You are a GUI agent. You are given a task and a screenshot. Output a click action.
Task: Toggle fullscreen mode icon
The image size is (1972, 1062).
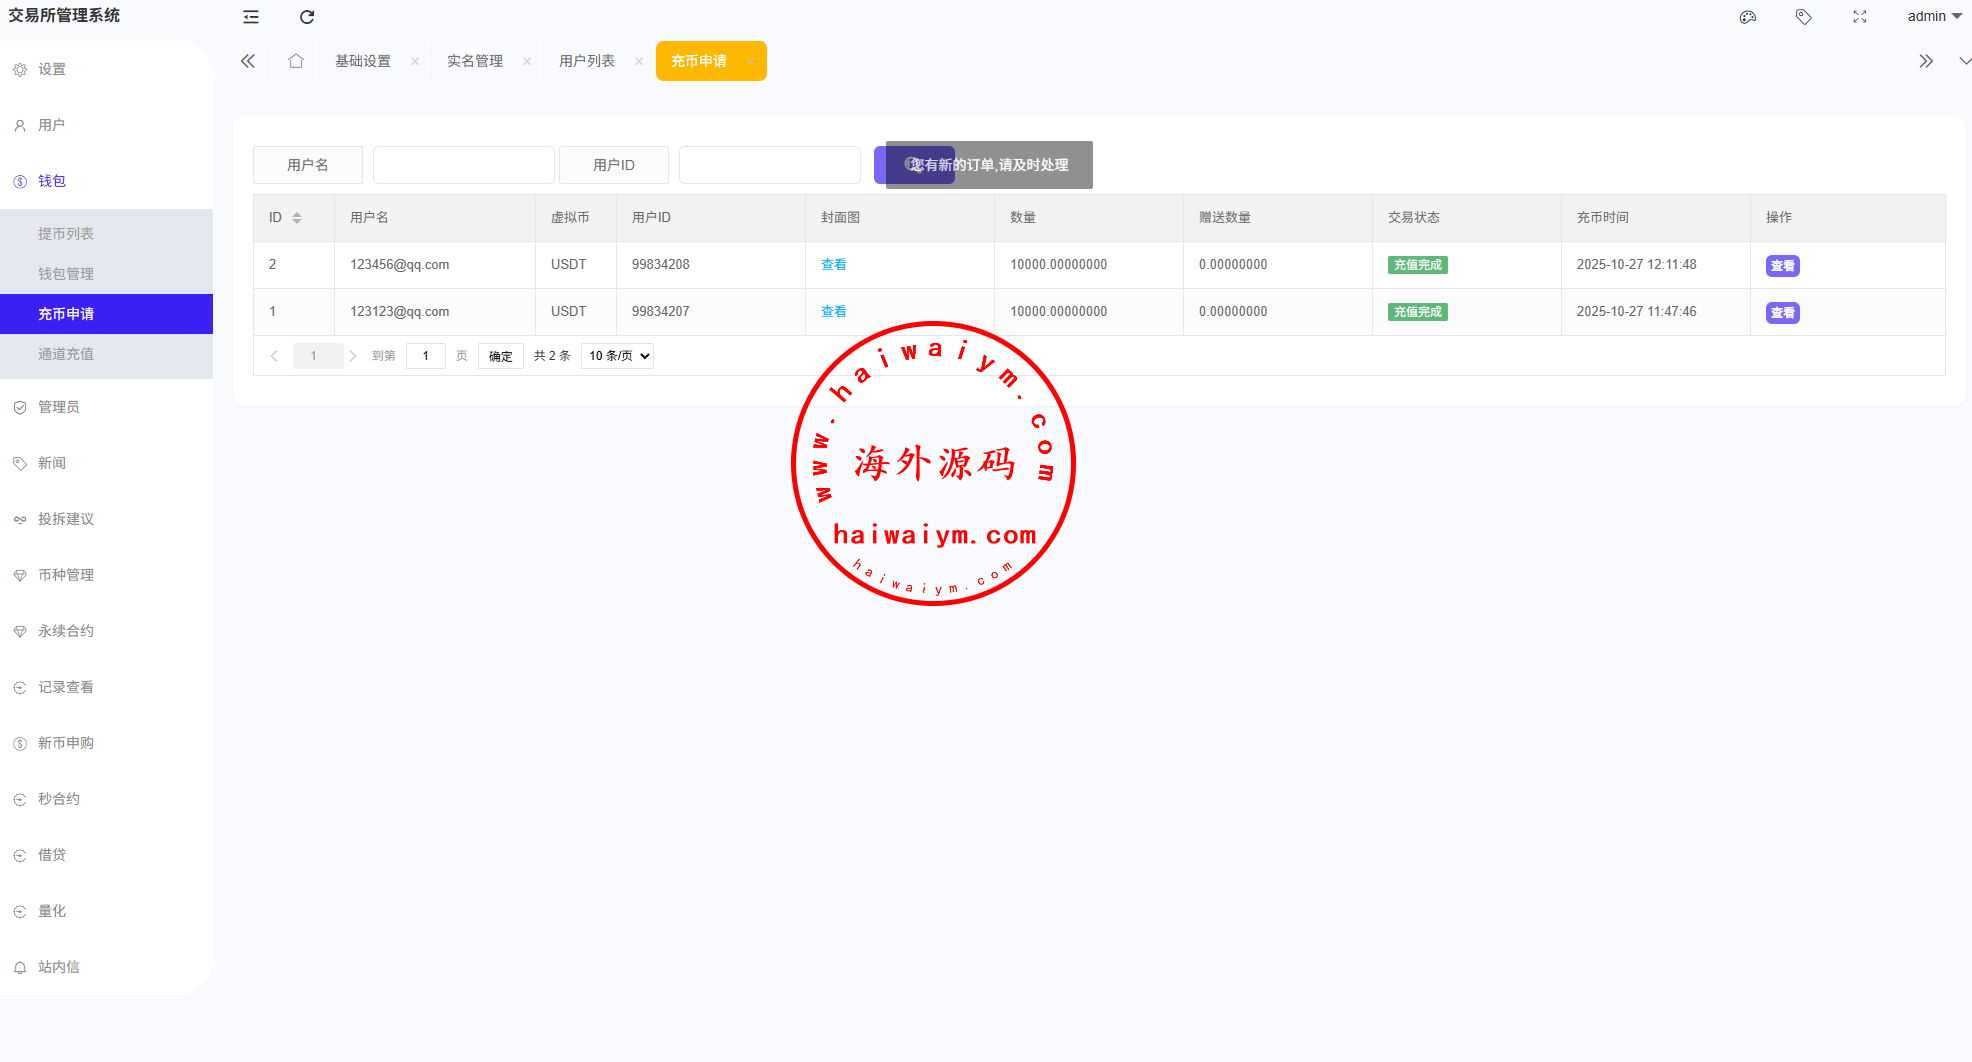[x=1860, y=17]
